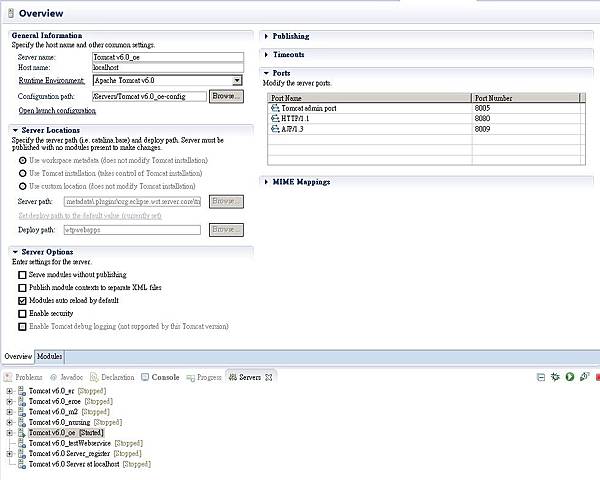Collapse the Server Locations section
600x480 pixels.
click(15, 131)
